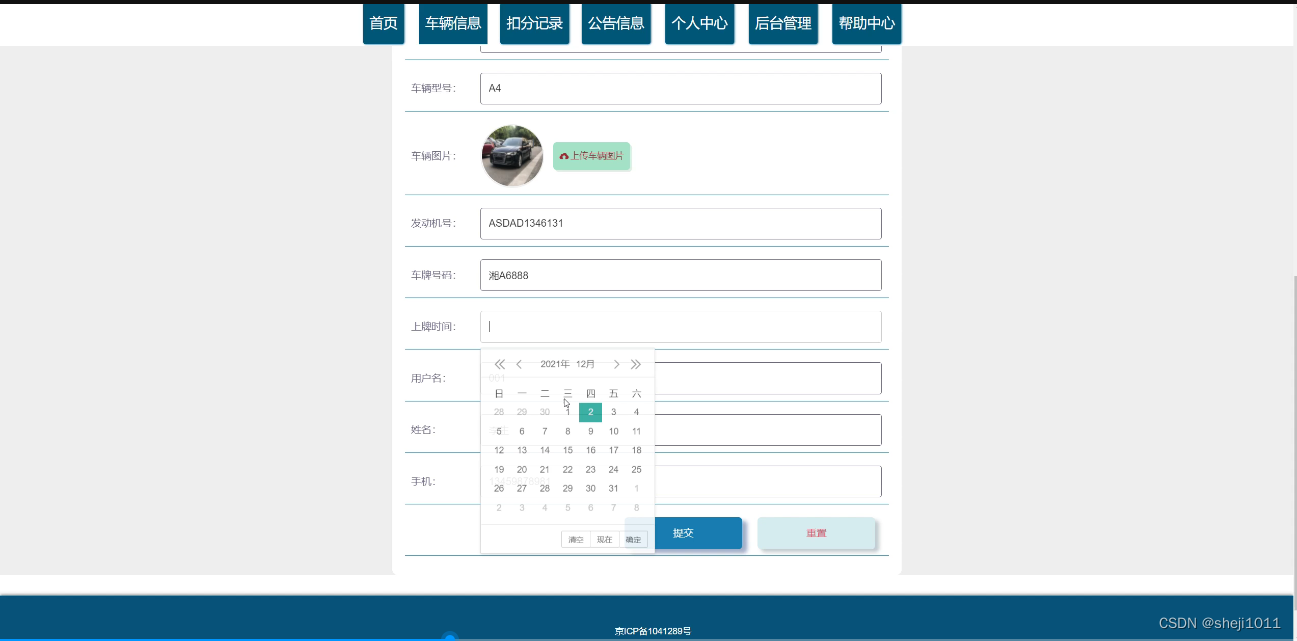Open the 扣分记录 menu item
The height and width of the screenshot is (641, 1297).
[x=534, y=24]
